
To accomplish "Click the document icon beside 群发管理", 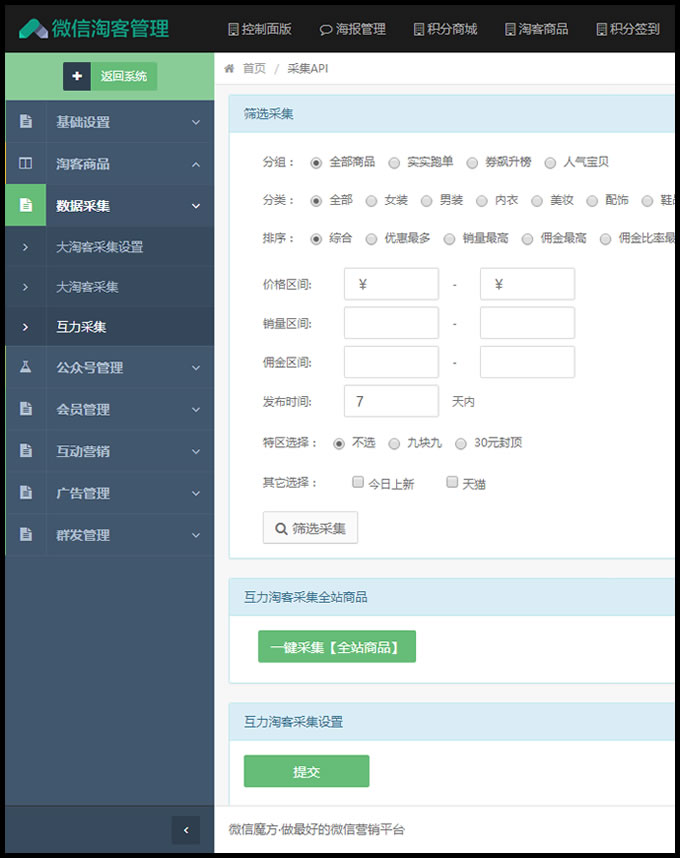I will (x=26, y=534).
